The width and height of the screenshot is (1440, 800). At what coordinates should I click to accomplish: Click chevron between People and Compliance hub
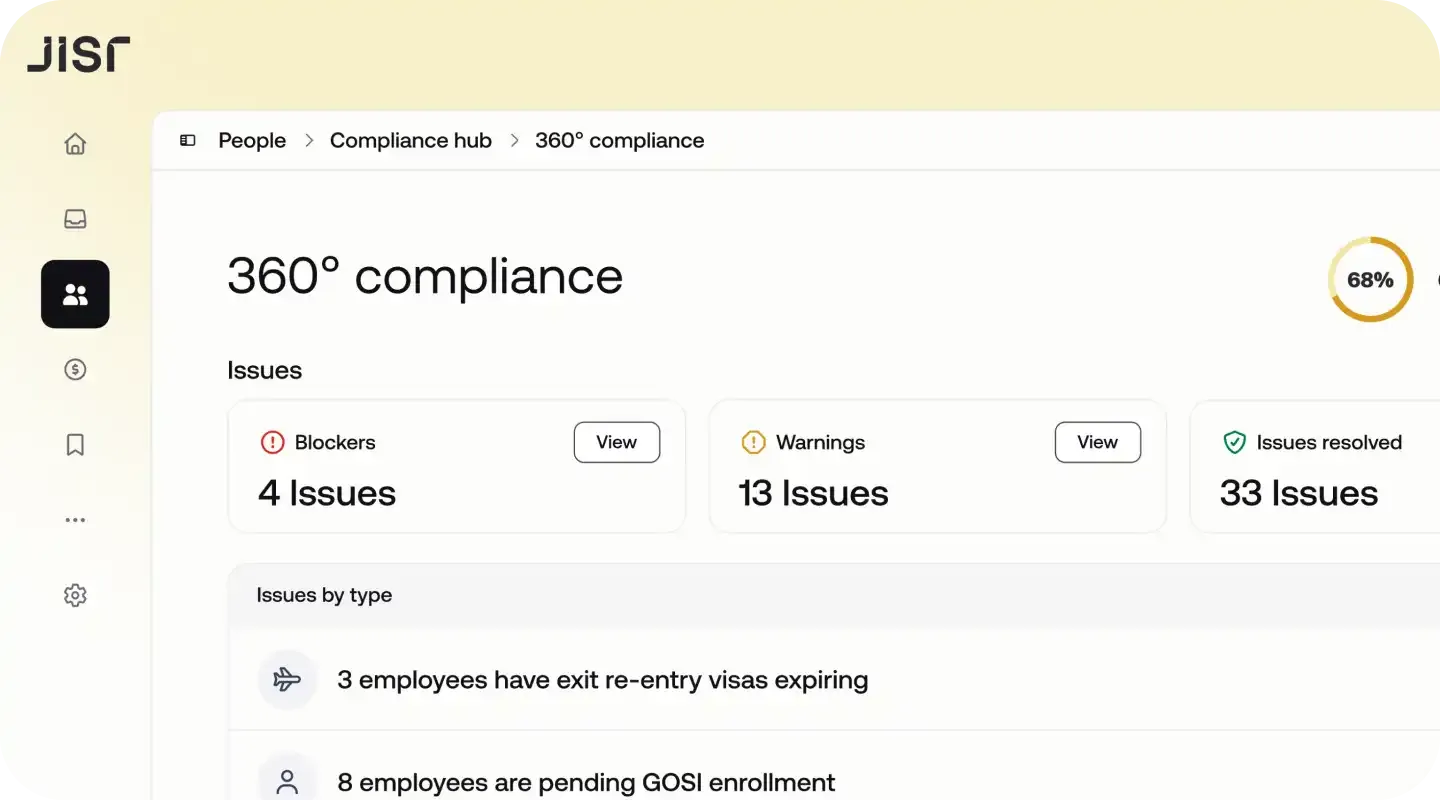point(309,140)
